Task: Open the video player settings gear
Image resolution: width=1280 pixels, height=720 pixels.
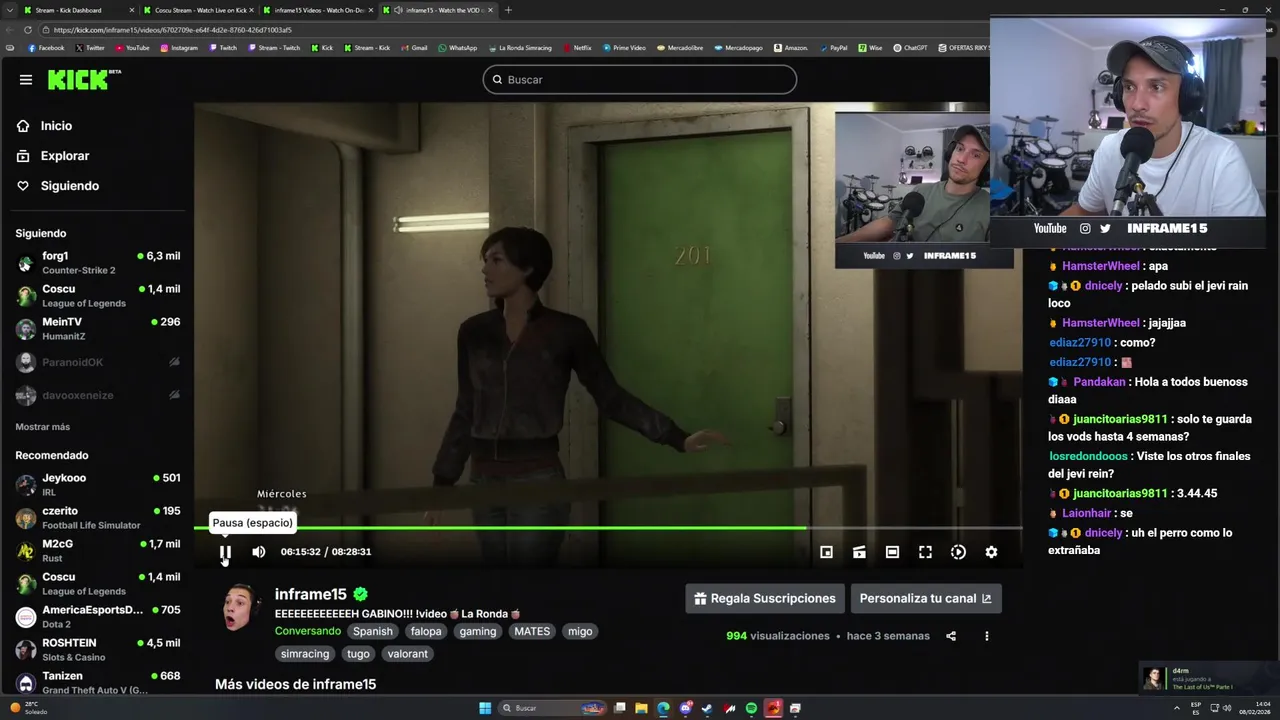Action: pos(991,552)
